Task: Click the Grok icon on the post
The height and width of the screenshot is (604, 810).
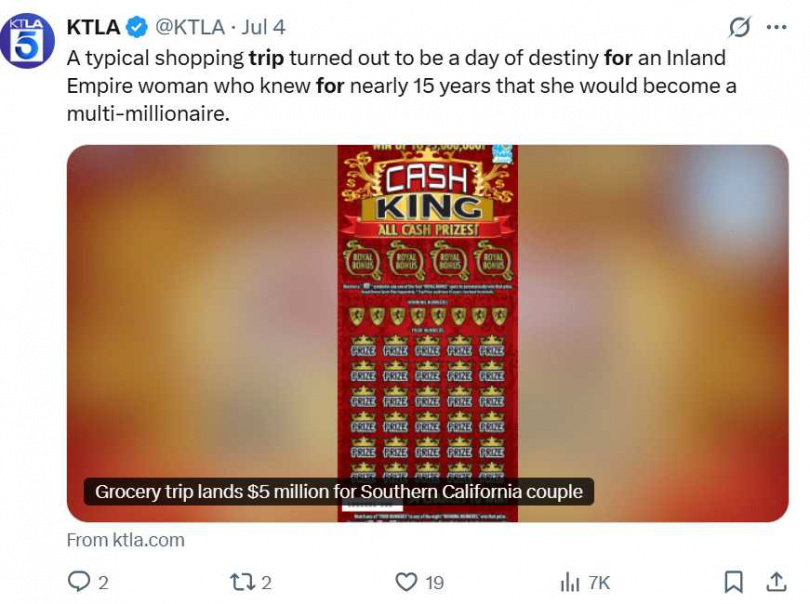Action: (x=740, y=27)
